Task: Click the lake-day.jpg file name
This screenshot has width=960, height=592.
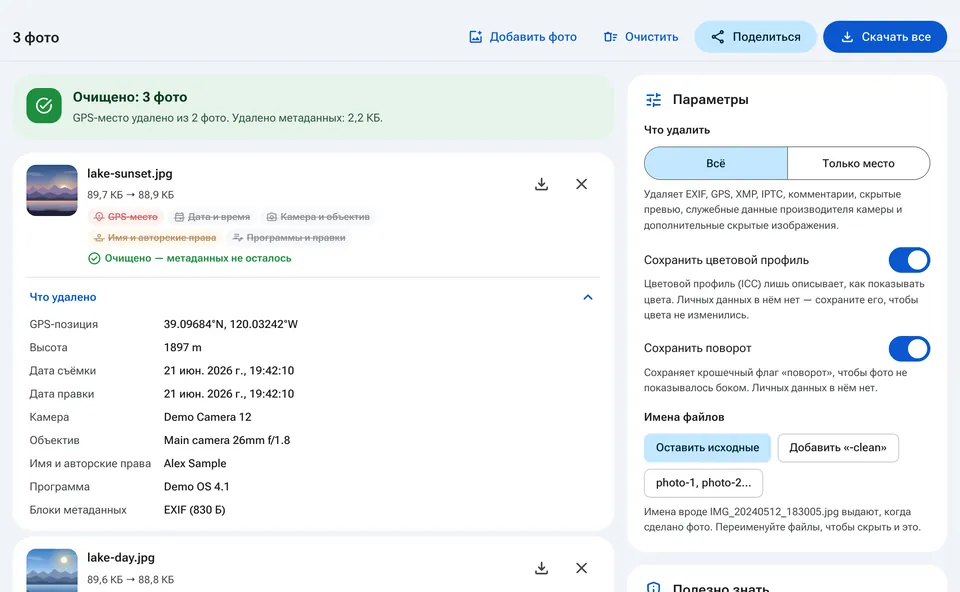Action: pos(121,558)
